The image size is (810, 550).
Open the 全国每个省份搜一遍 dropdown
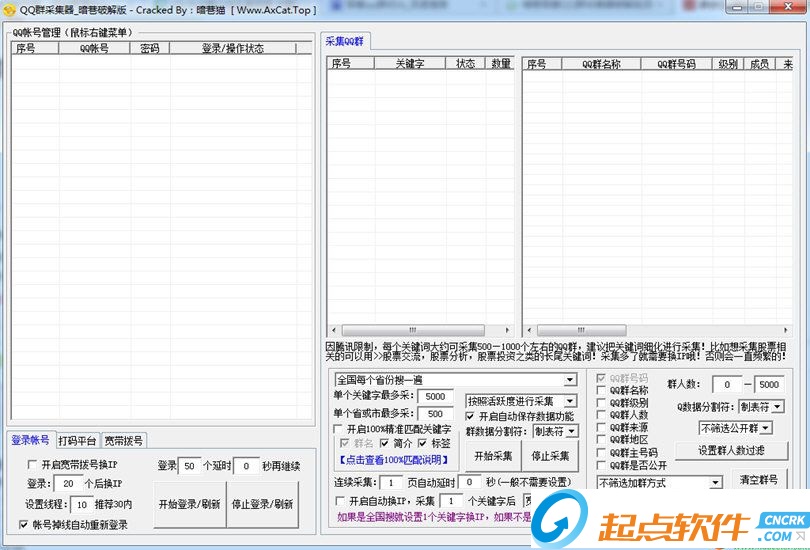pos(569,380)
